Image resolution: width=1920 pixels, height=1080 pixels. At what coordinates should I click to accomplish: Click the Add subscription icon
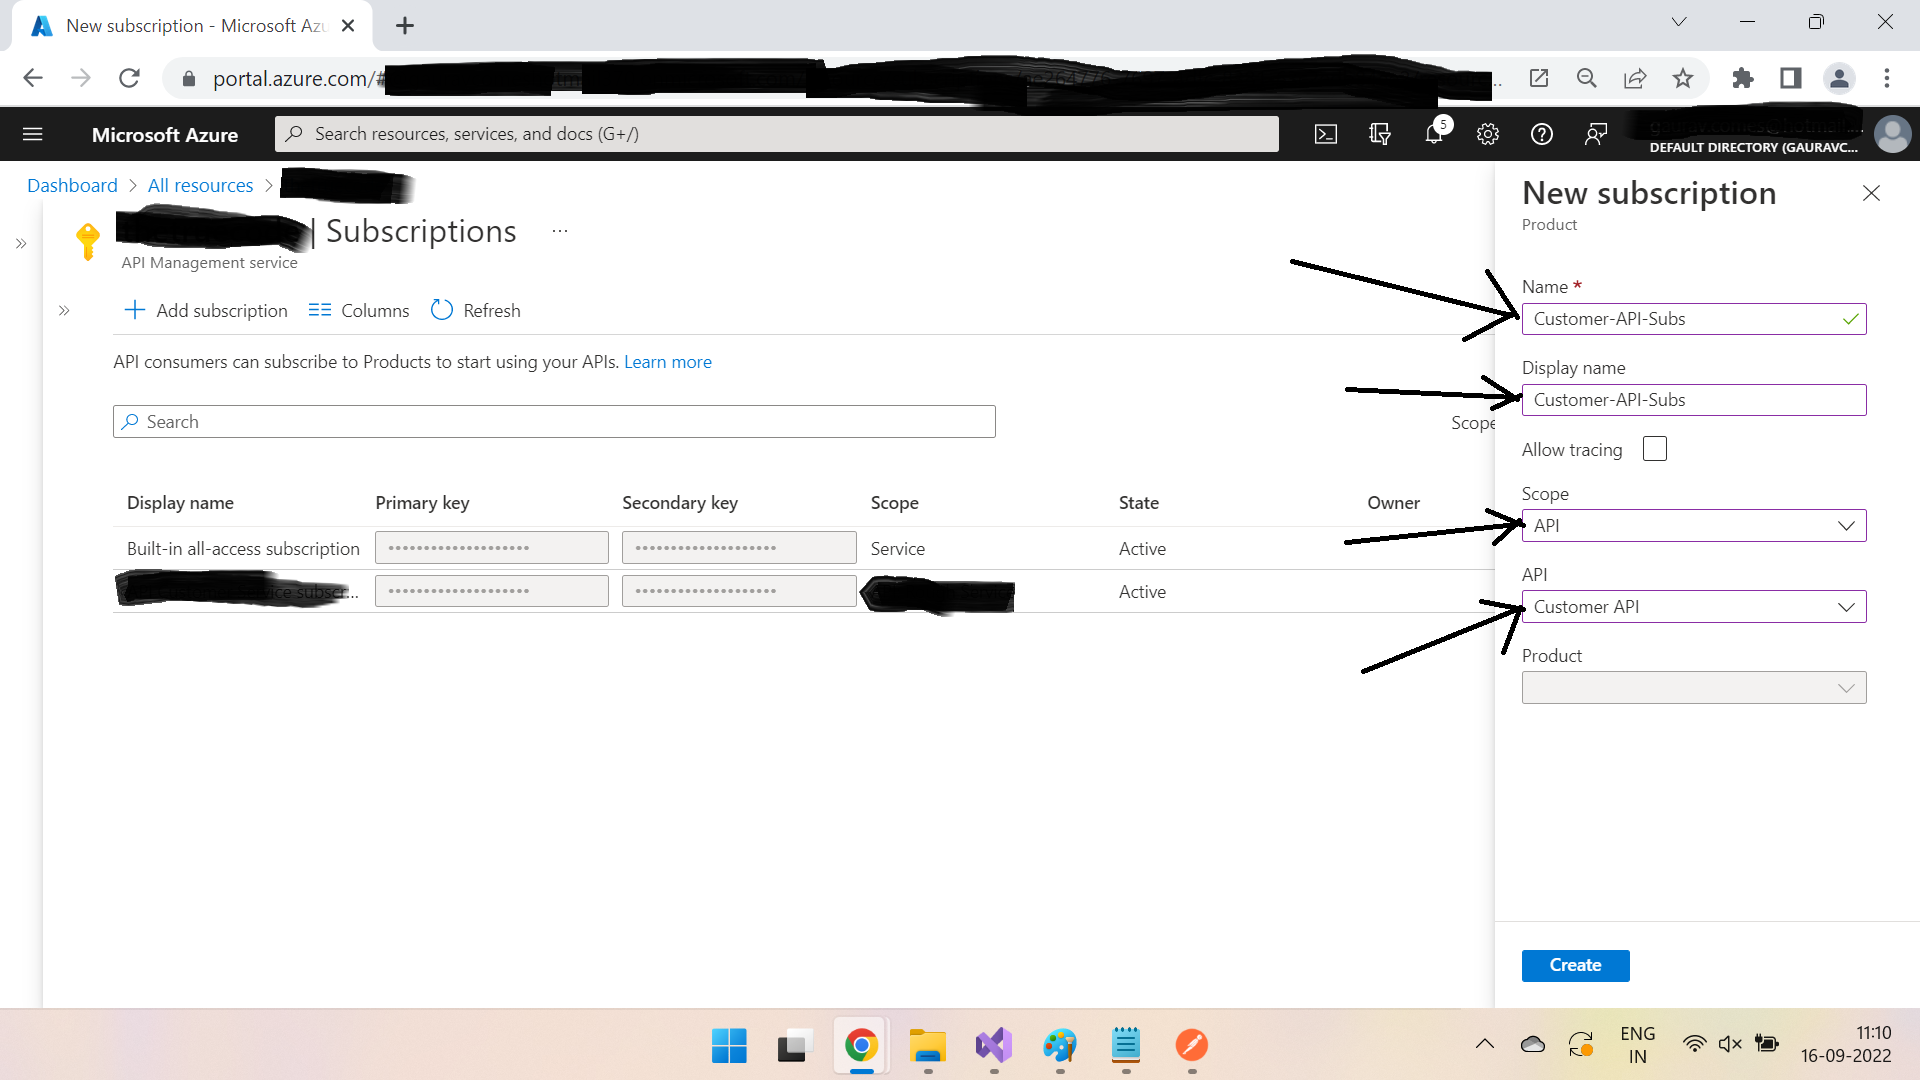[135, 310]
